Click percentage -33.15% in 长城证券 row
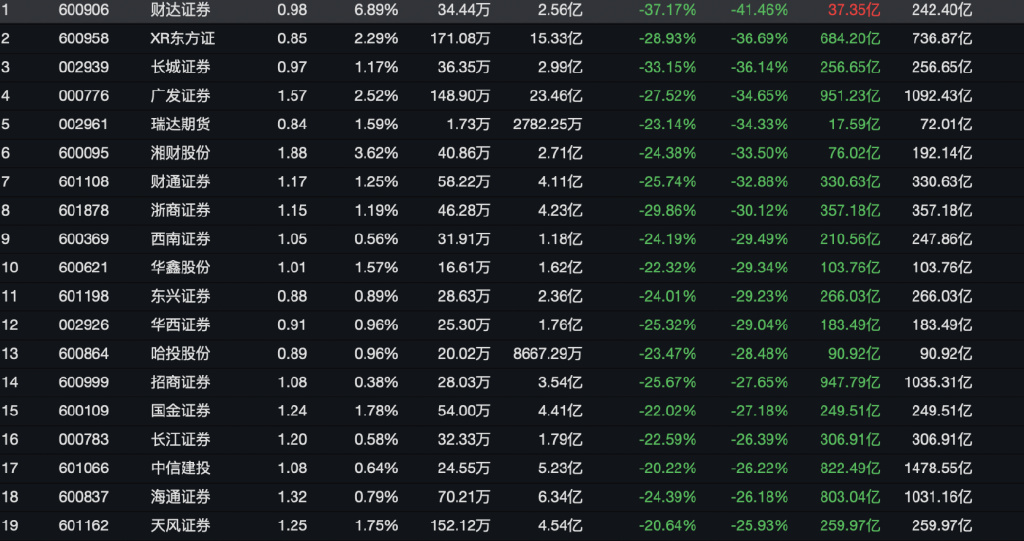Viewport: 1024px width, 541px height. [667, 67]
